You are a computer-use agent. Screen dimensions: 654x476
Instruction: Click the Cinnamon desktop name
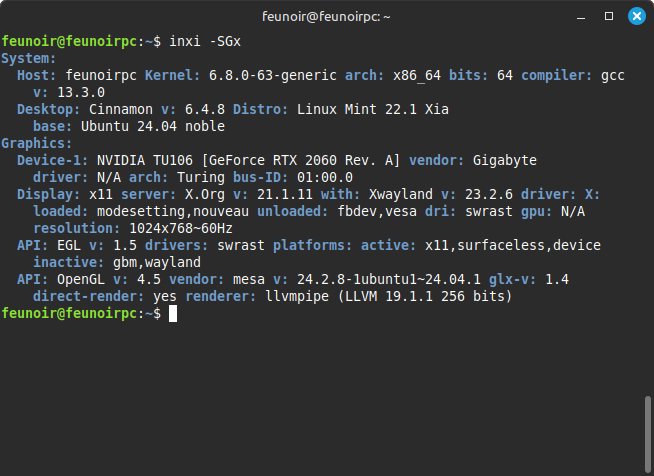(x=121, y=109)
